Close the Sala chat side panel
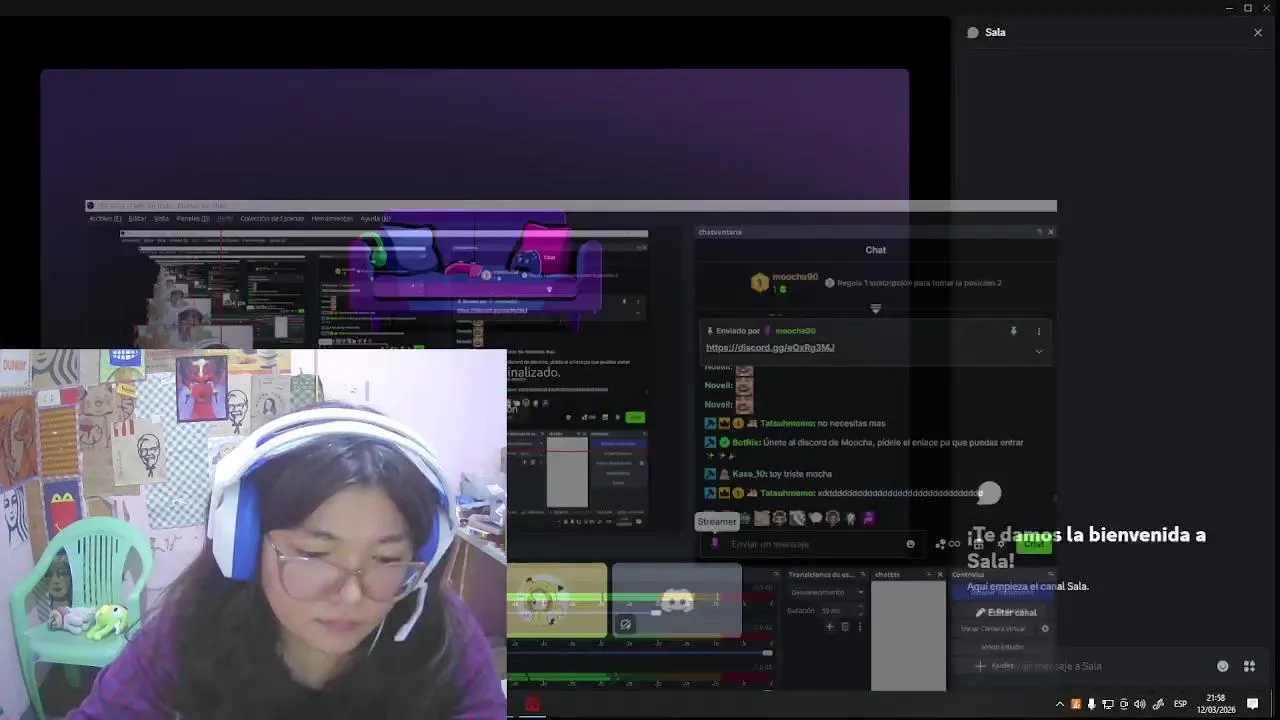The image size is (1280, 720). 1258,32
